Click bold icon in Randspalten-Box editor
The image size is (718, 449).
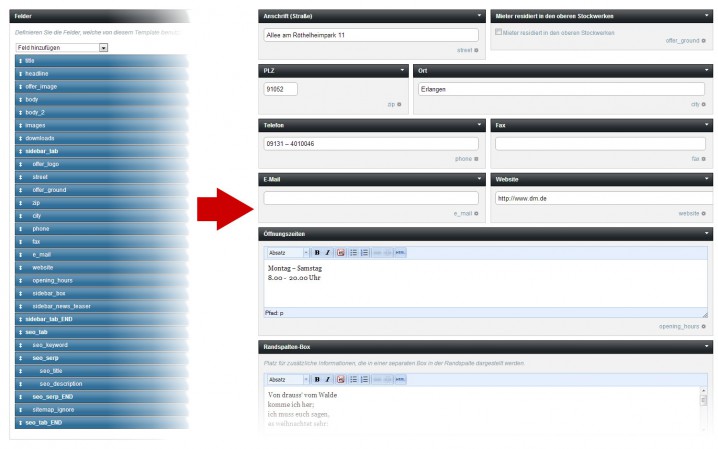pos(317,380)
